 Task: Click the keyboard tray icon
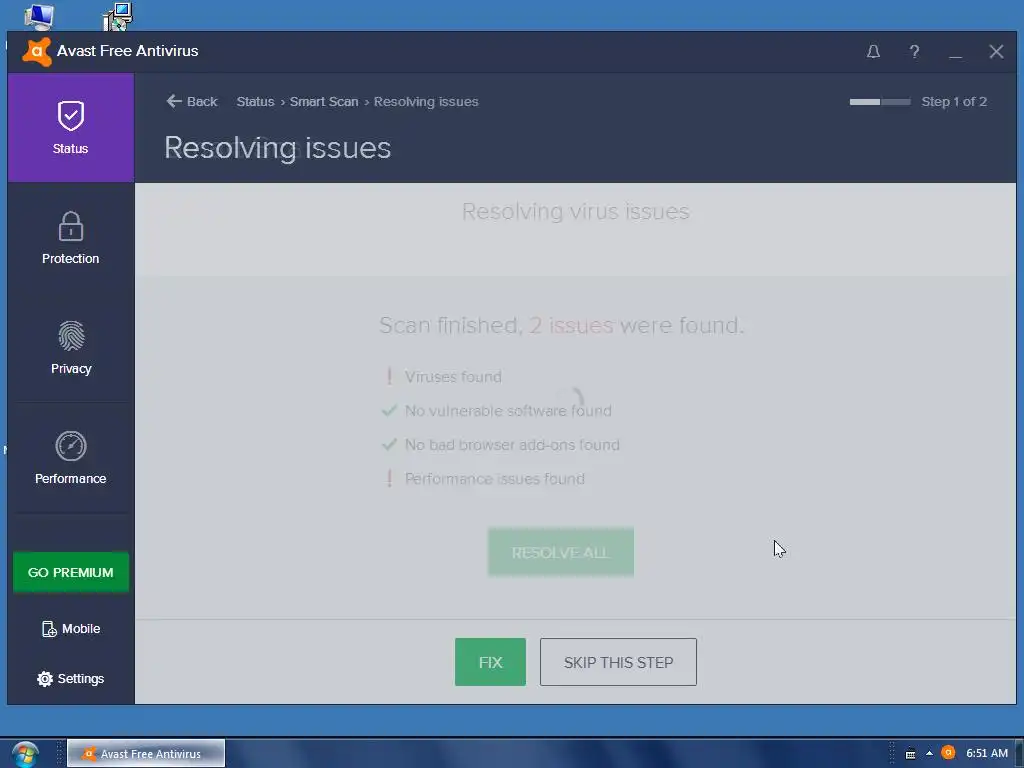coord(910,754)
